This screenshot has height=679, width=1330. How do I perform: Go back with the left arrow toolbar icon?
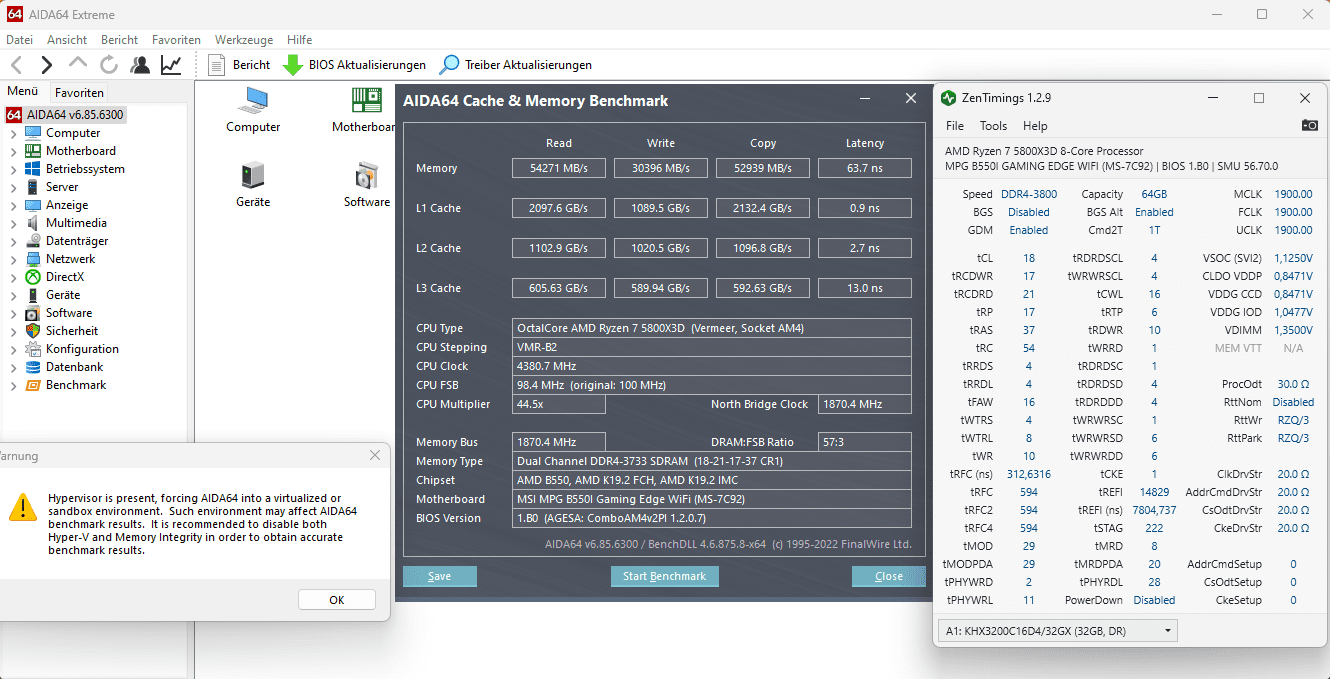(x=16, y=65)
